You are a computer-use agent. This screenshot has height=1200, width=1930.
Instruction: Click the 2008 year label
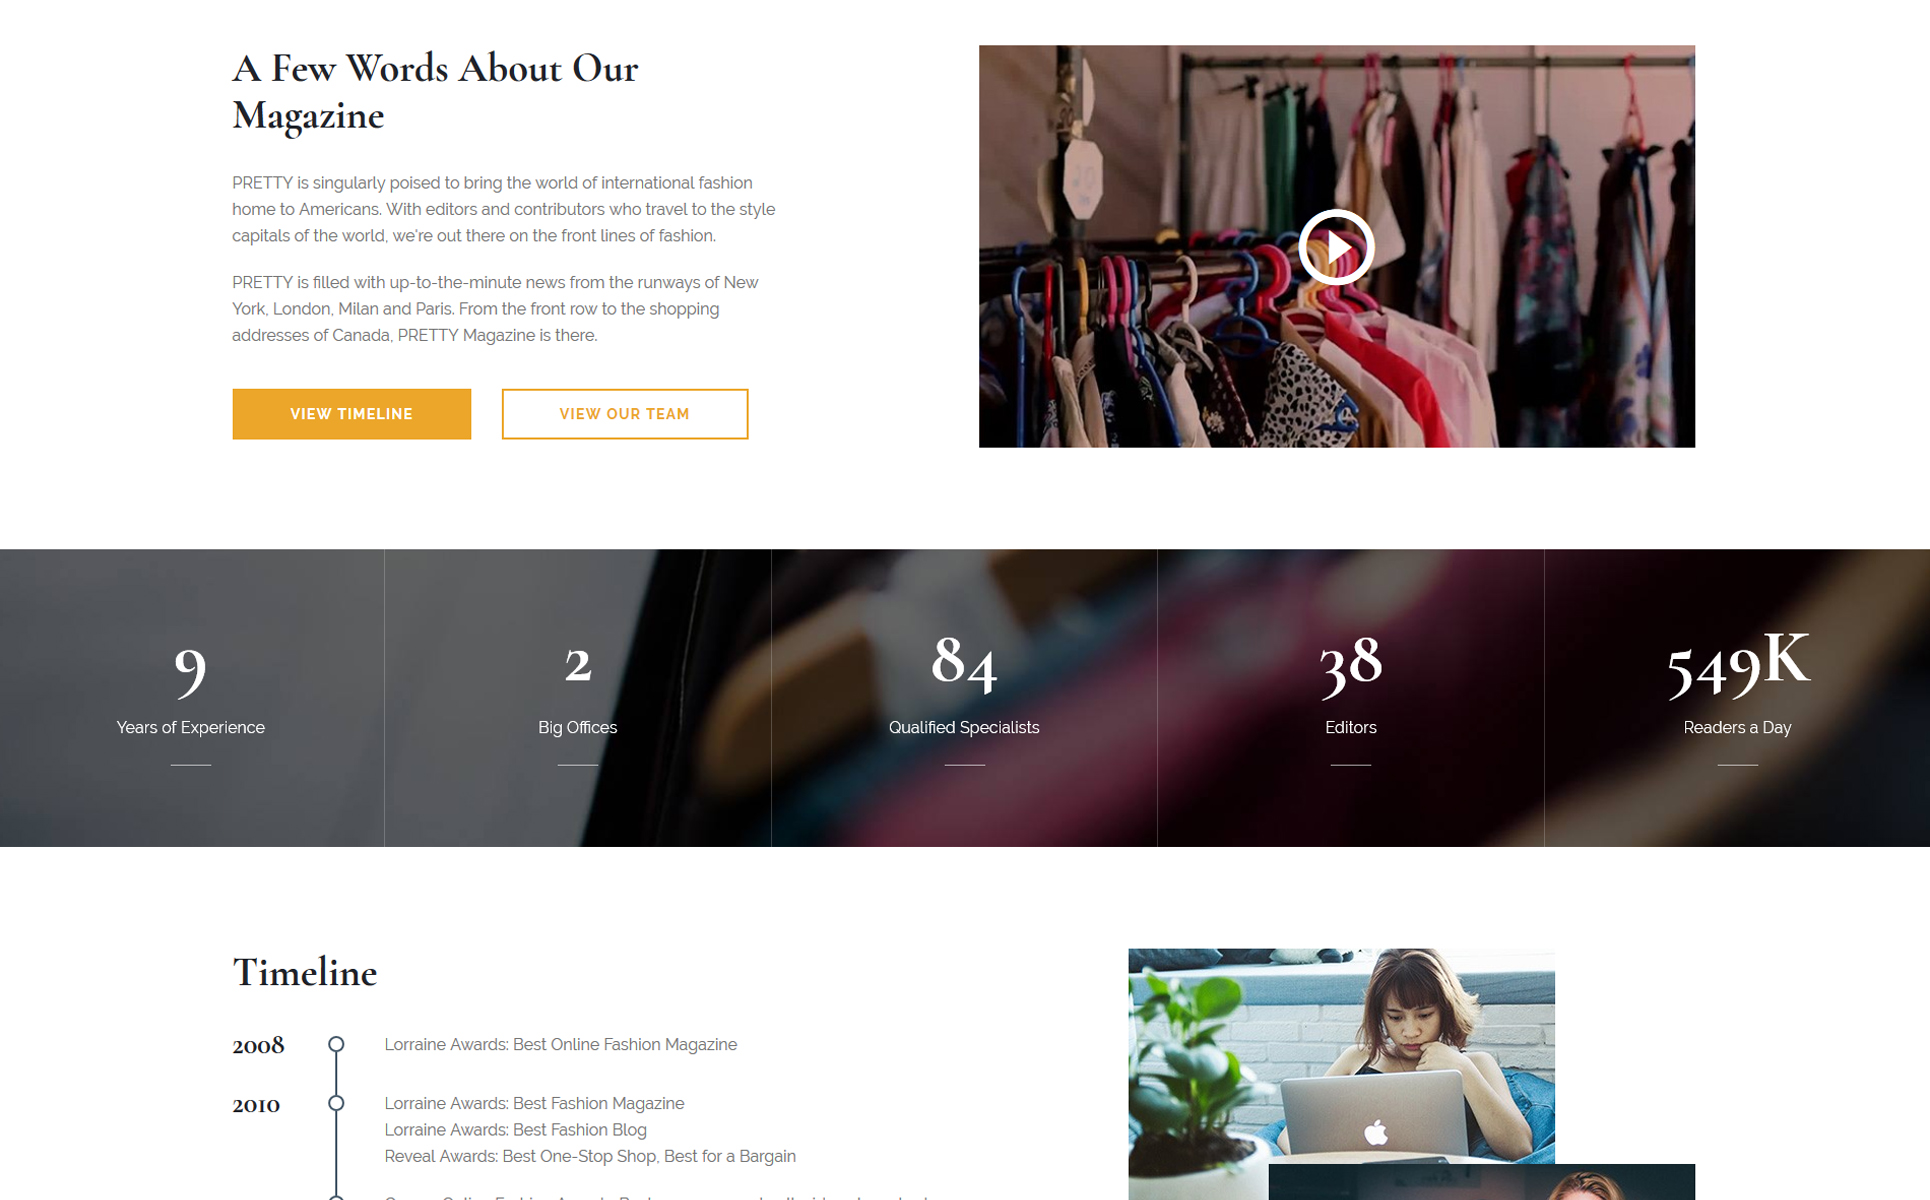258,1045
